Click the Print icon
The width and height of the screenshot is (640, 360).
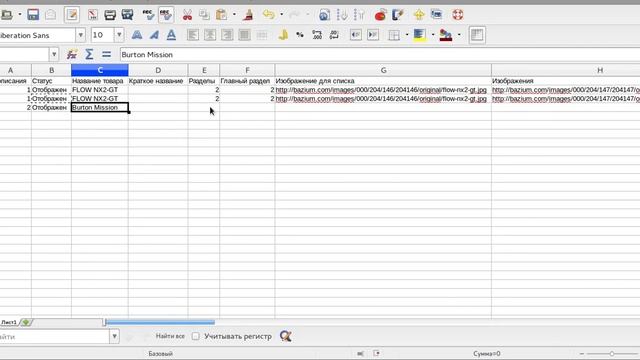coord(110,15)
